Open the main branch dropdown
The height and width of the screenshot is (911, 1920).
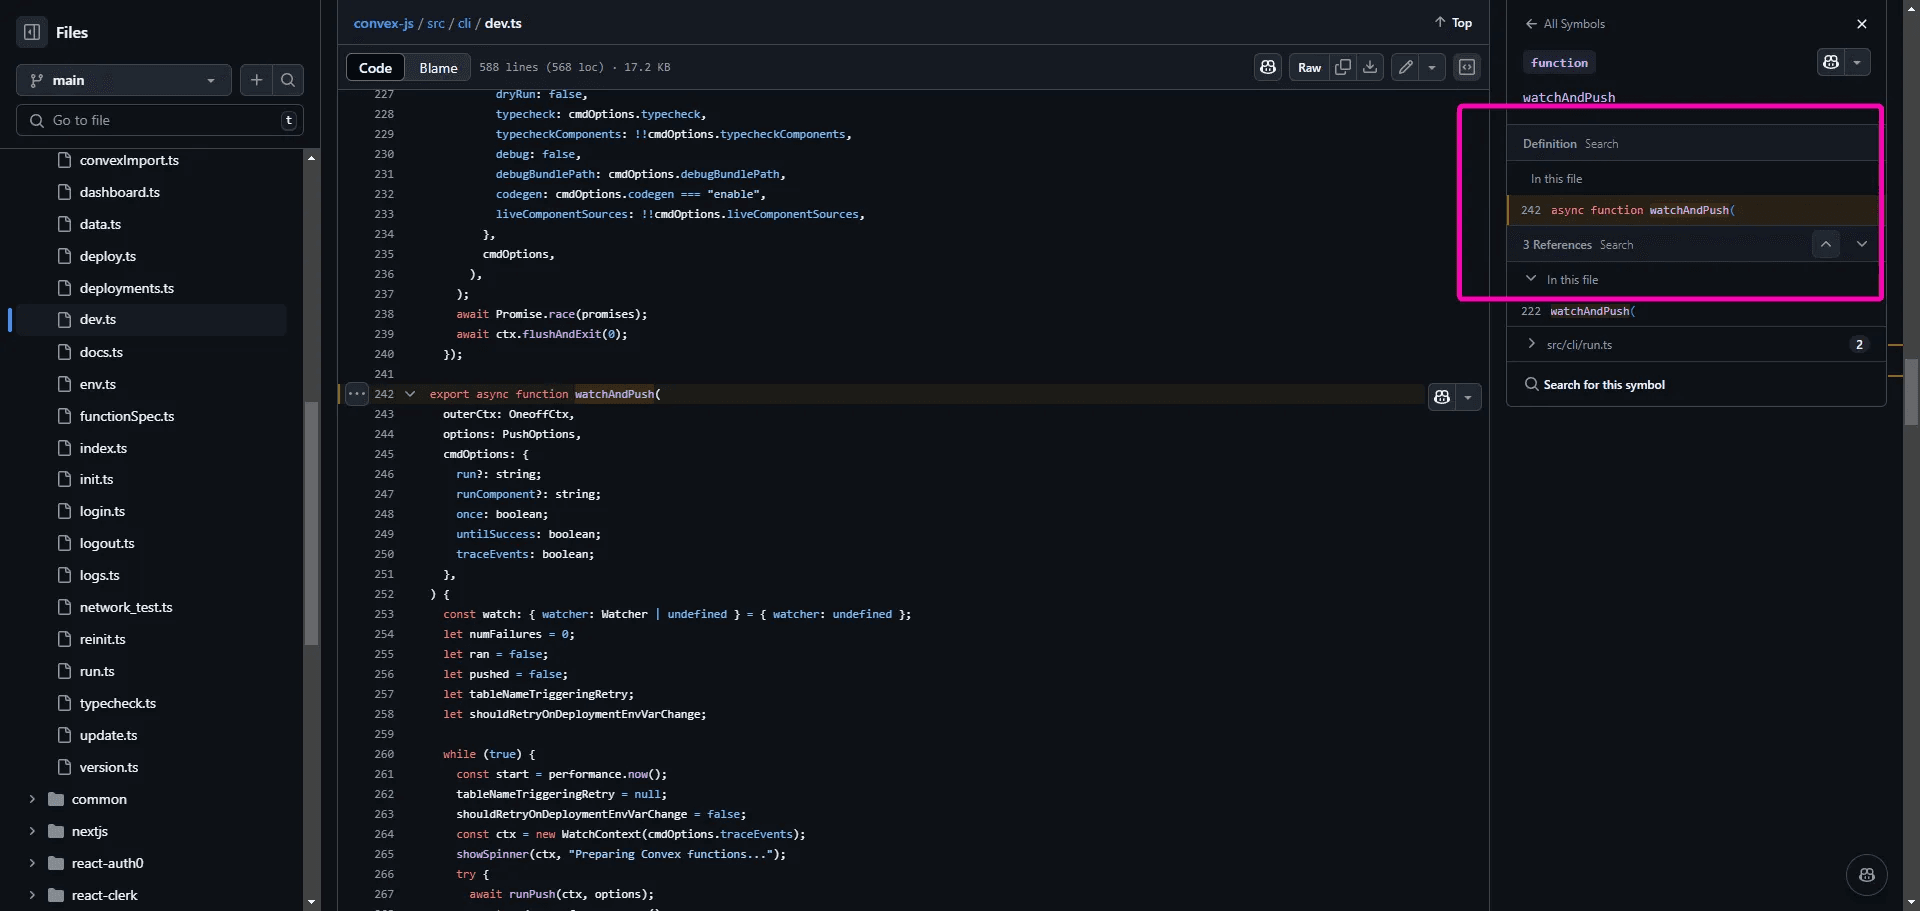(123, 80)
